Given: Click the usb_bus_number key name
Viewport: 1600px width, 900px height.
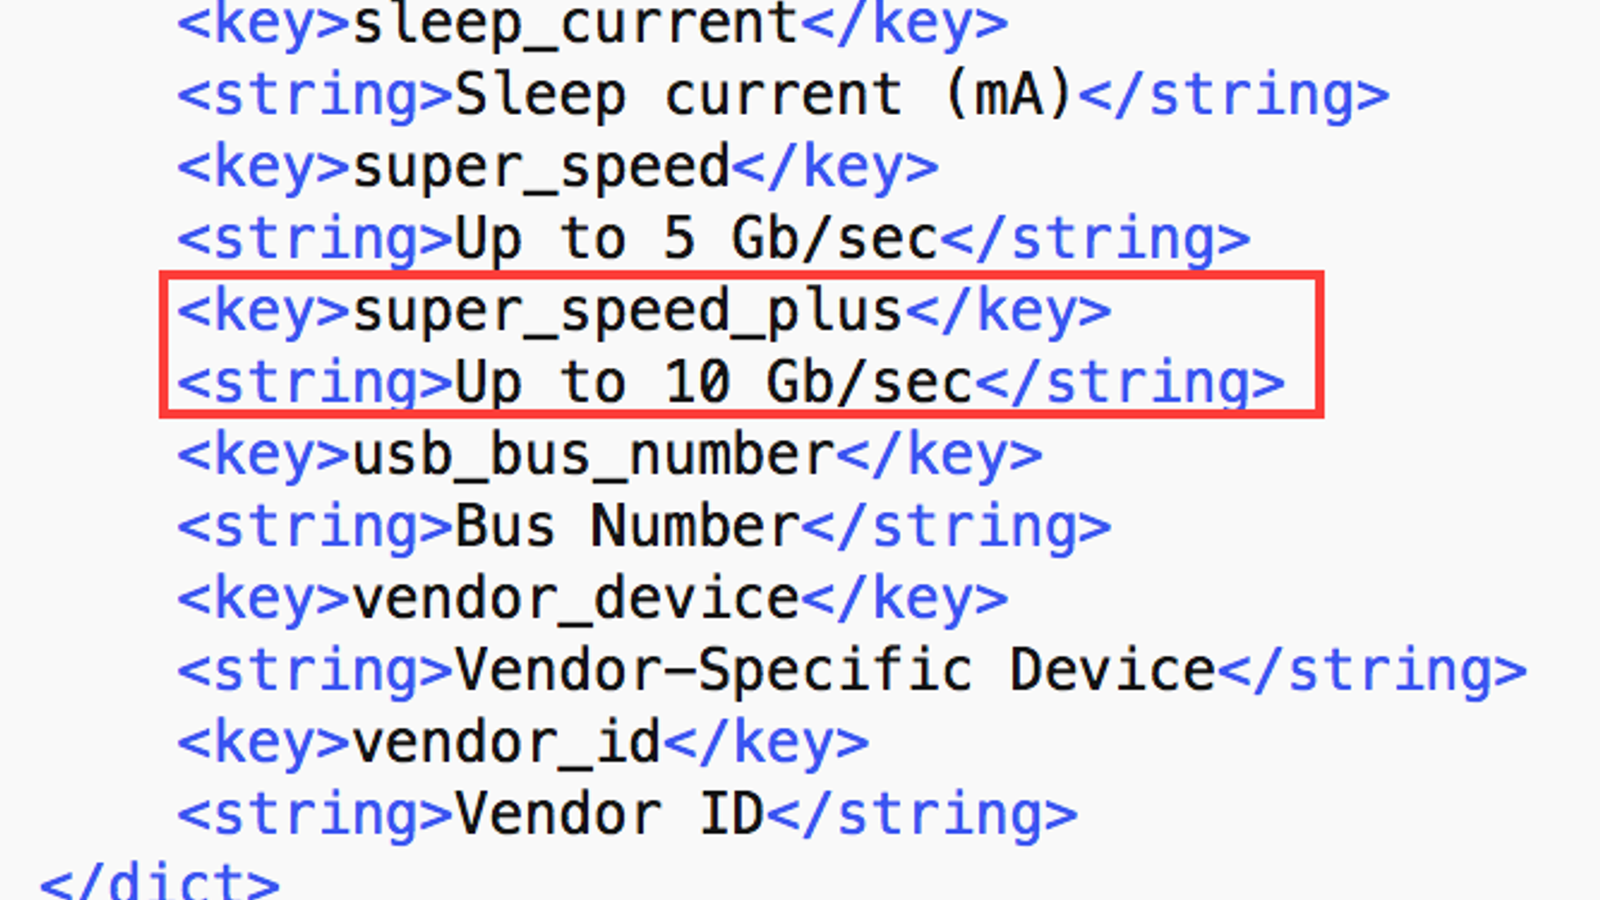Looking at the screenshot, I should (593, 455).
